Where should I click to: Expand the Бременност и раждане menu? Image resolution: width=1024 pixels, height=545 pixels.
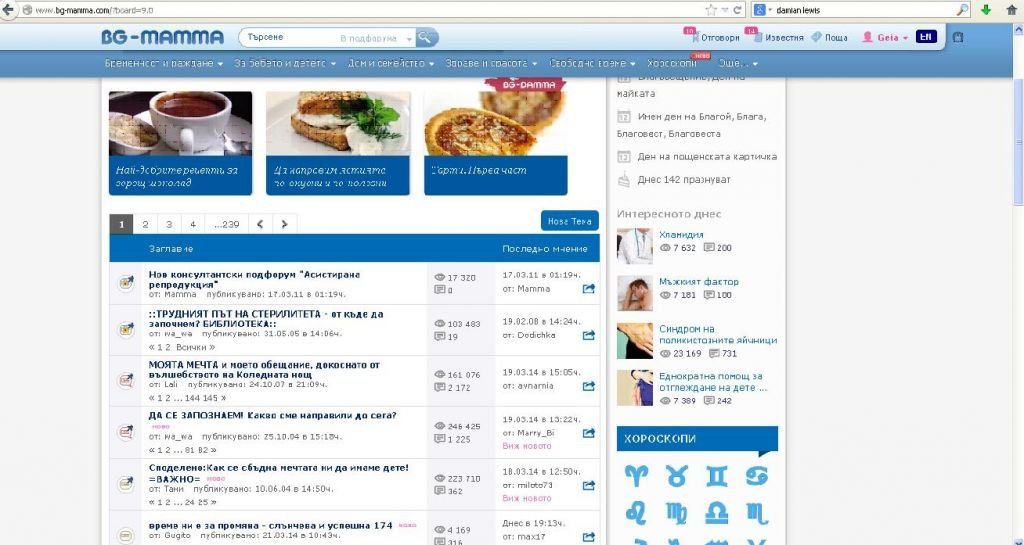[x=163, y=64]
